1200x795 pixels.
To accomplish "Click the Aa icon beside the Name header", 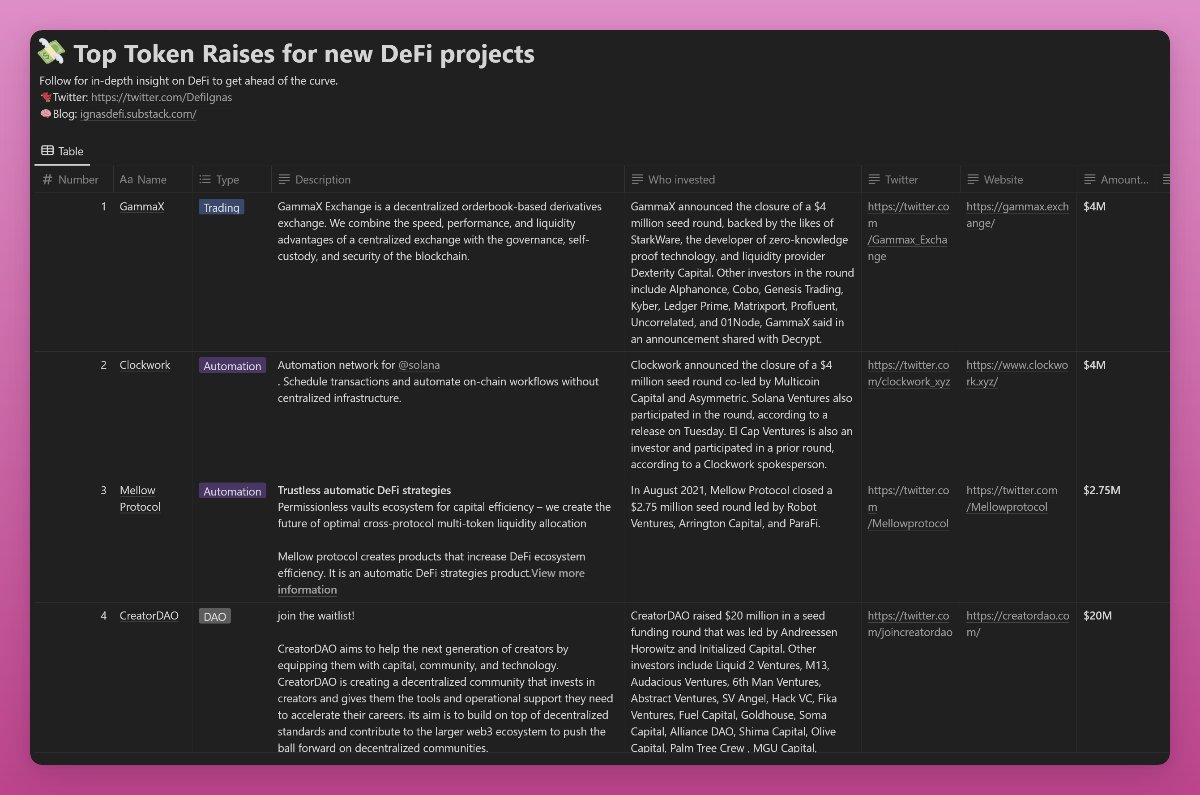I will pyautogui.click(x=125, y=179).
